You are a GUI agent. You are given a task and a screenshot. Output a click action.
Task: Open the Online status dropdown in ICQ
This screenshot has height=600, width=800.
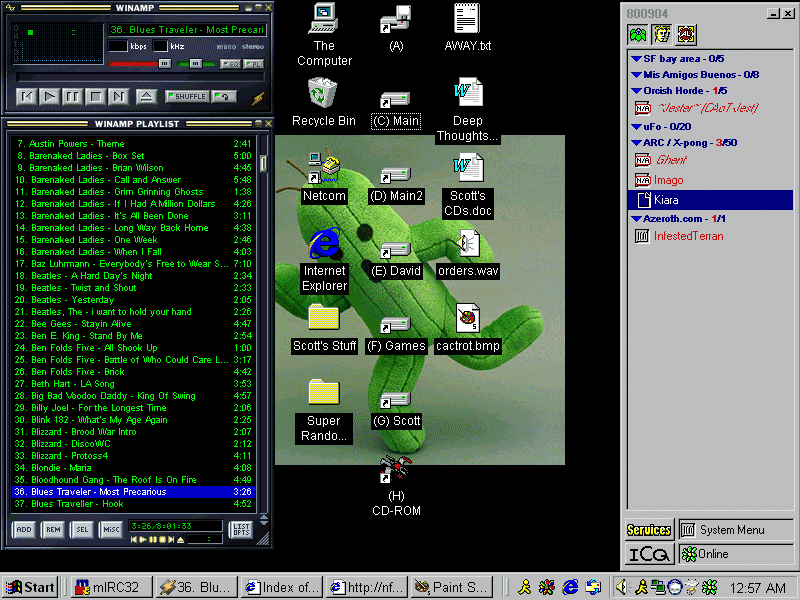(735, 554)
